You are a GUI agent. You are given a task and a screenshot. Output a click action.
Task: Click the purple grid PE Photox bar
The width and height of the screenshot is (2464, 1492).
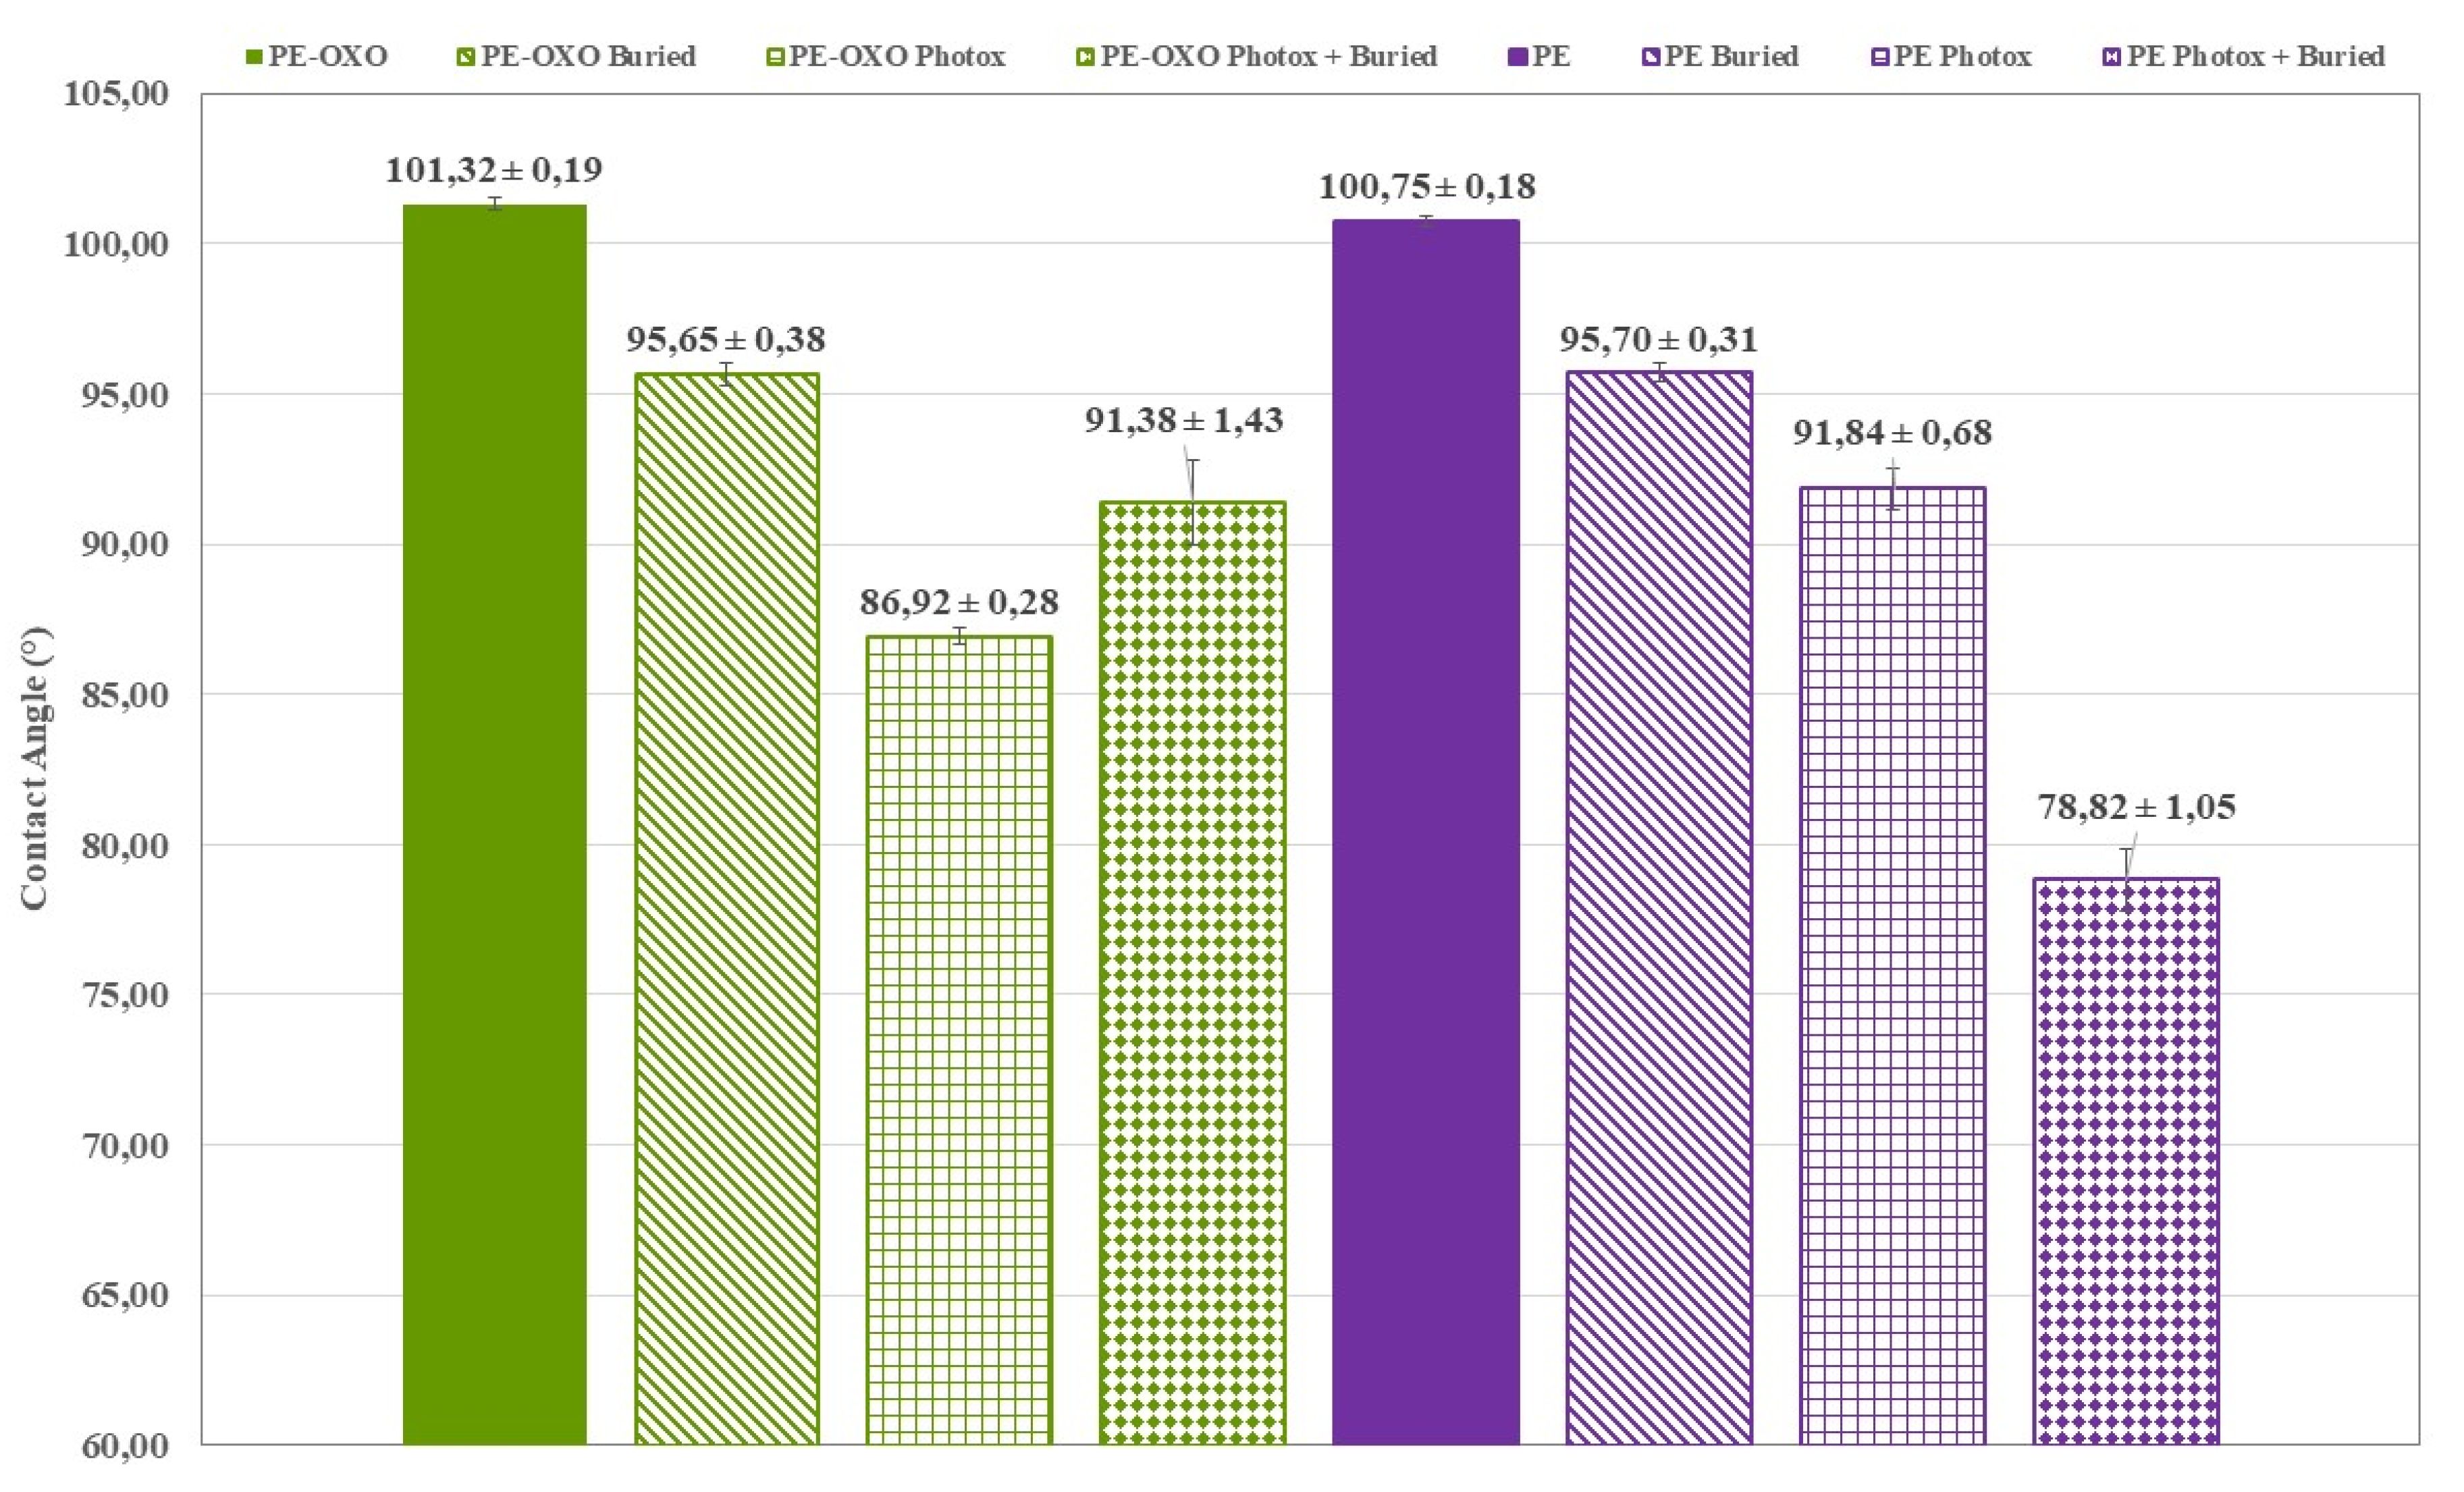(x=1893, y=966)
